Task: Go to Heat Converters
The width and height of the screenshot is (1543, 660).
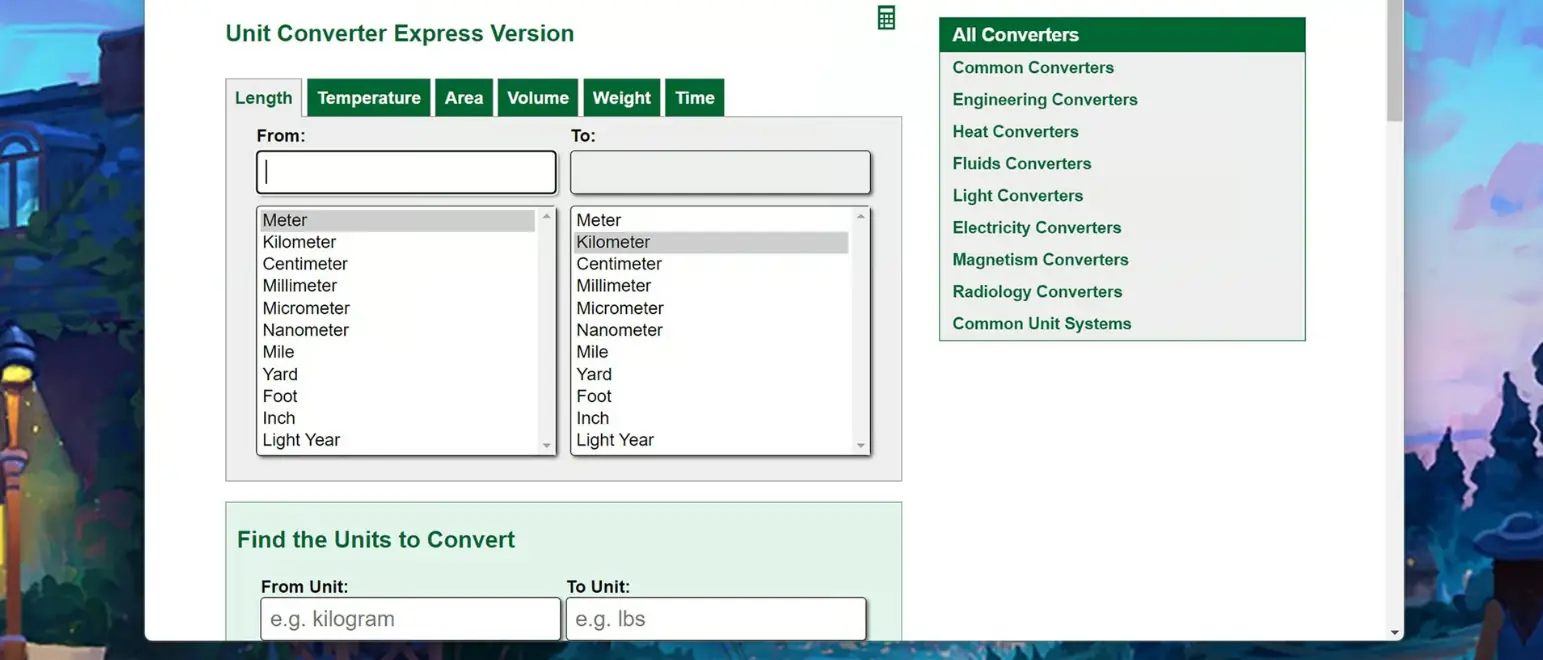Action: click(1015, 132)
